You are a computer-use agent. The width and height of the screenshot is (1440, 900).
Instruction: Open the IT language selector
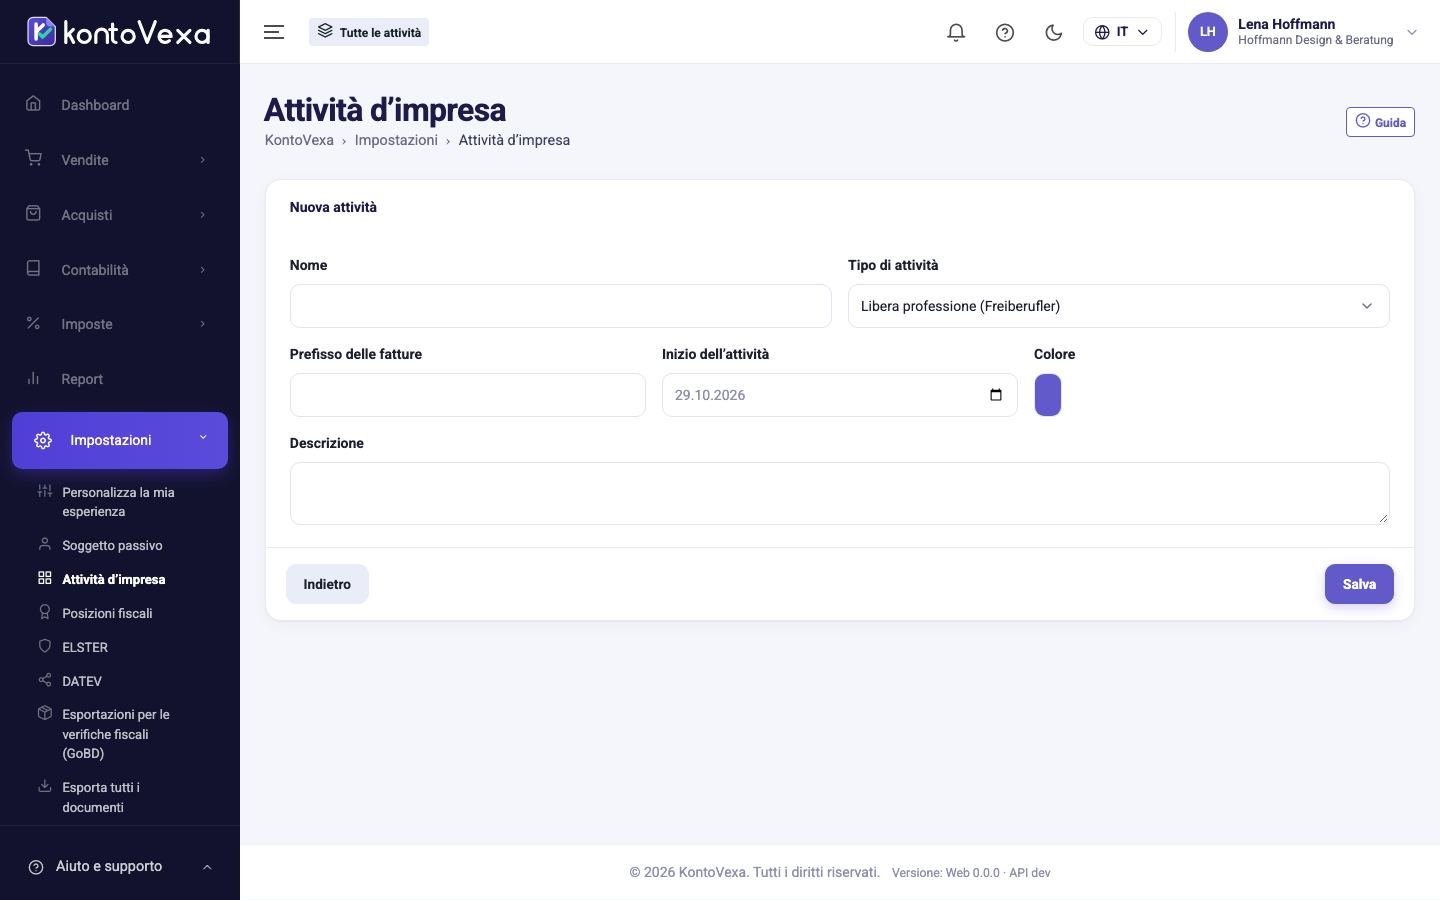pos(1122,32)
